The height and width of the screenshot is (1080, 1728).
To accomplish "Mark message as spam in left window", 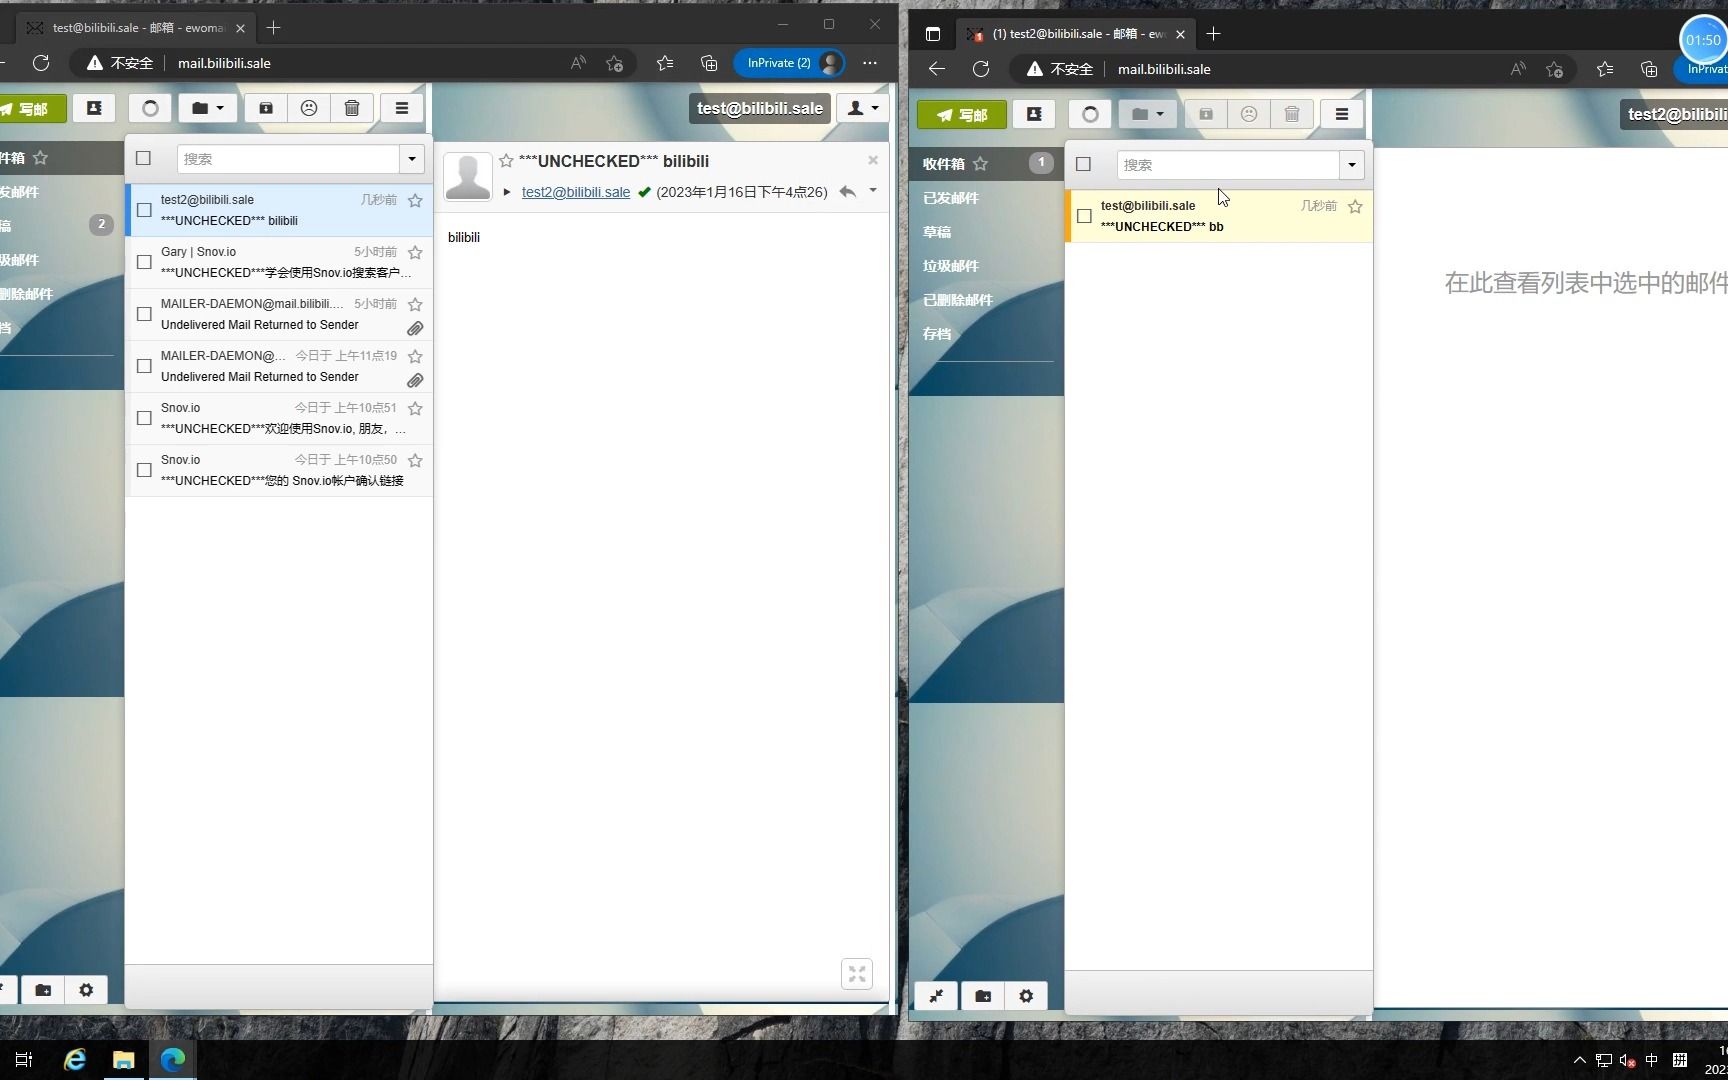I will pos(309,108).
